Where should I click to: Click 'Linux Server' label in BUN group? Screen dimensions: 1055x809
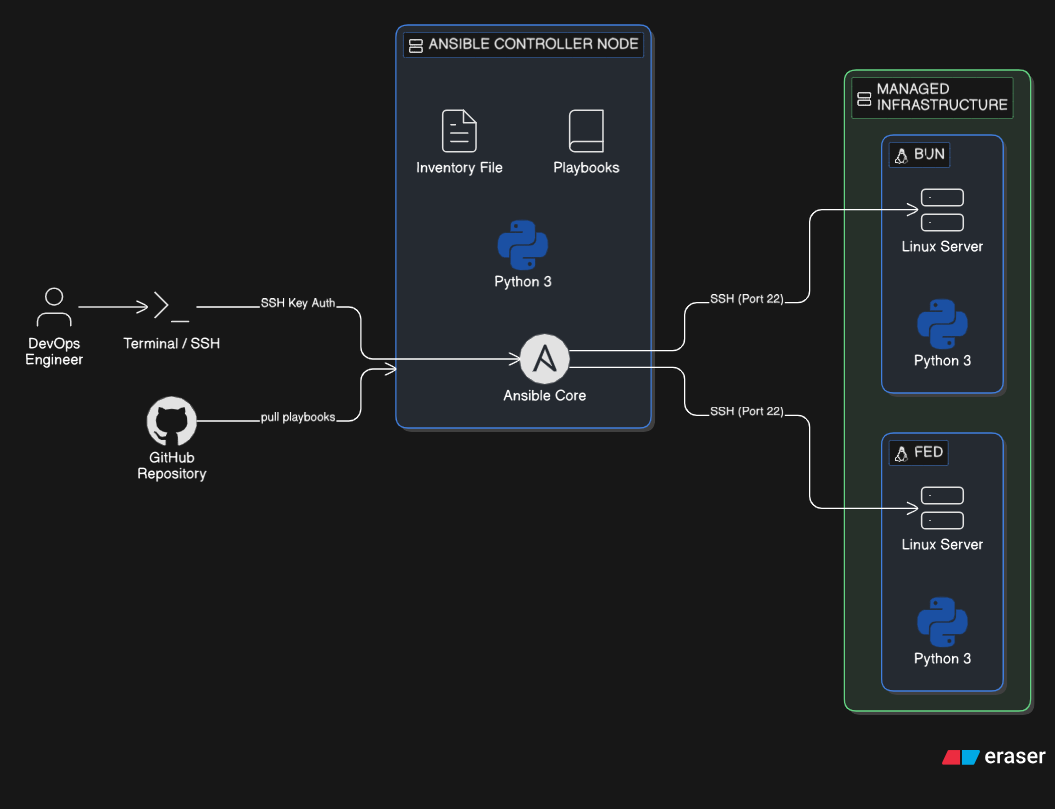[942, 246]
